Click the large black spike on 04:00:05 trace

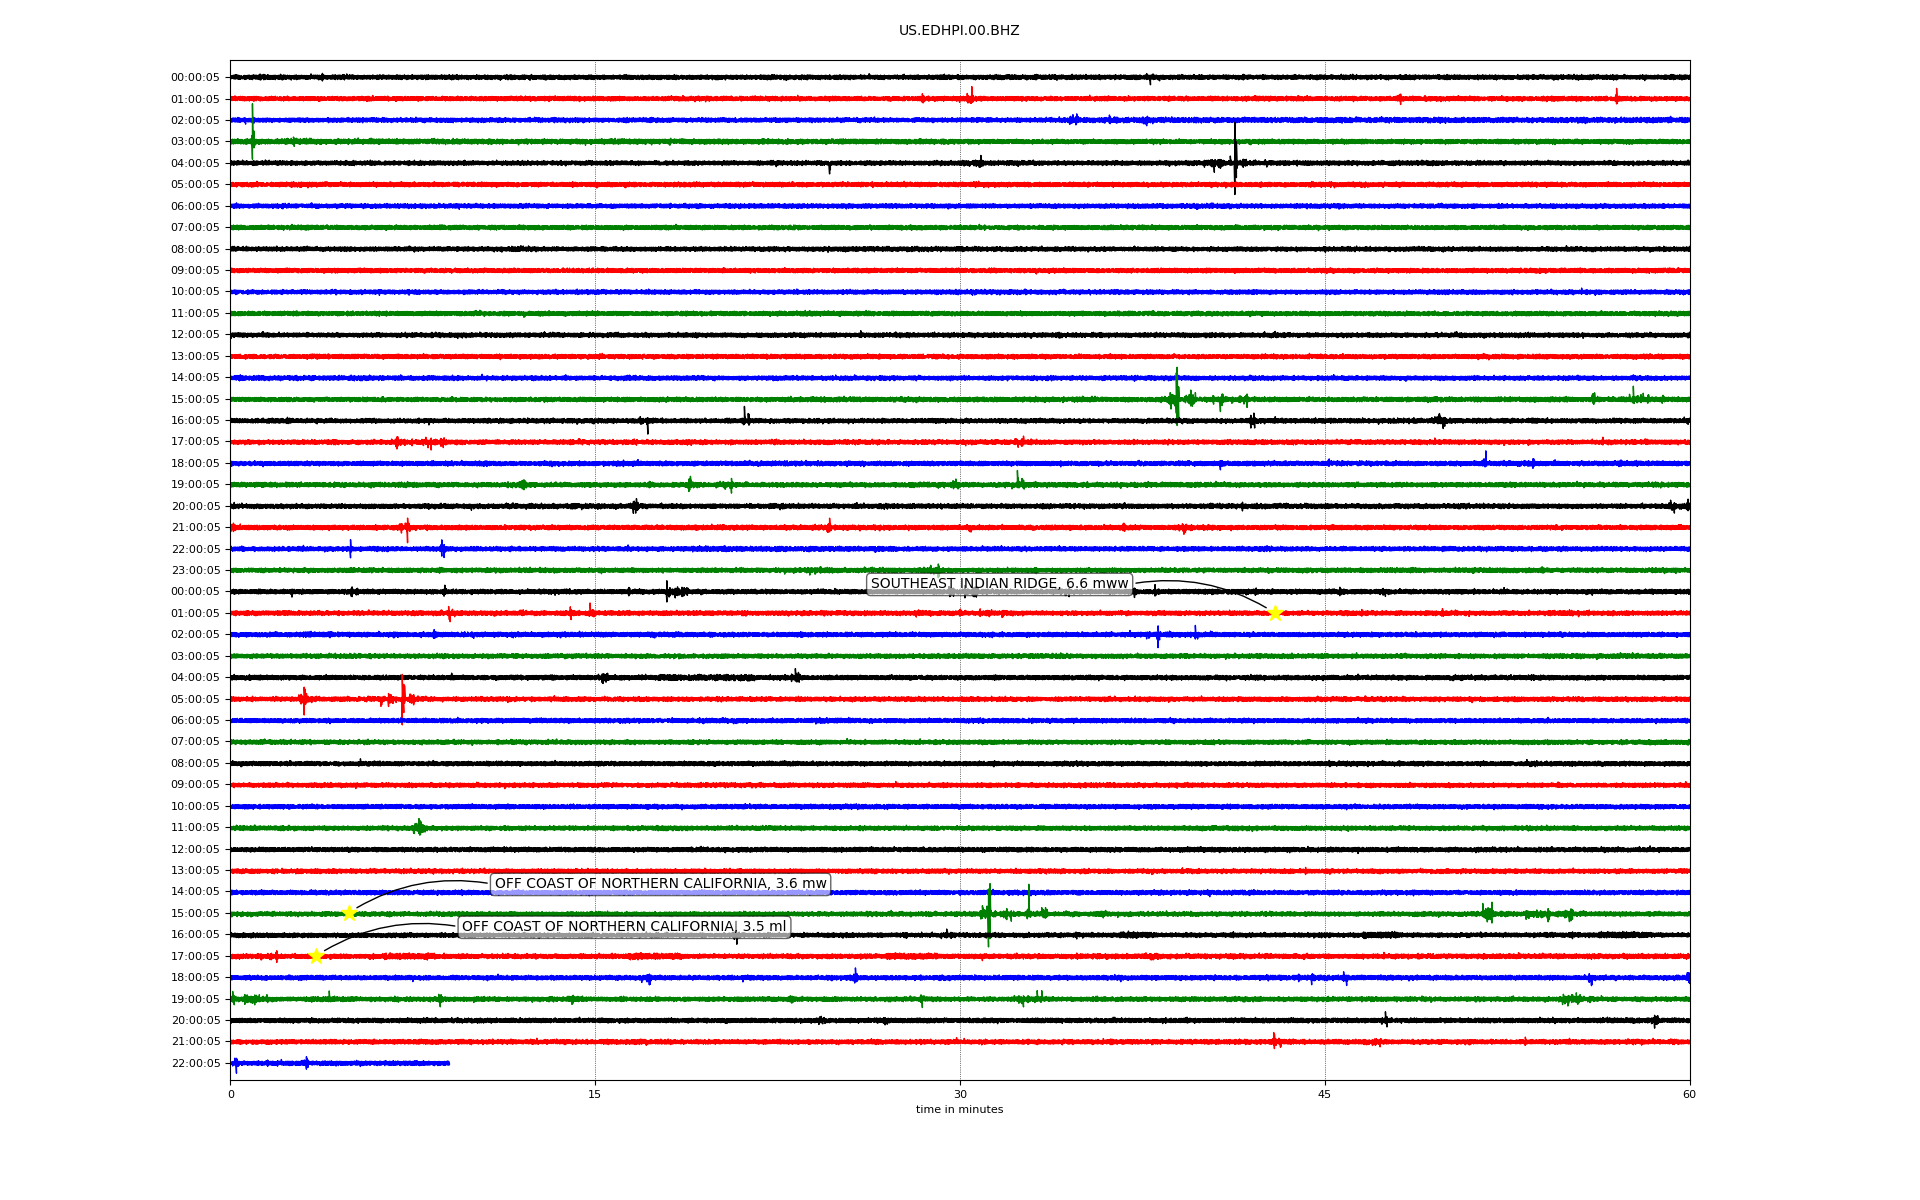1235,160
